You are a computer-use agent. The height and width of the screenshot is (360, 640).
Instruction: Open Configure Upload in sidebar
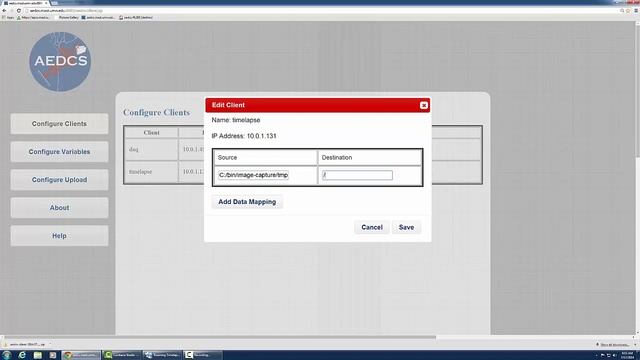pos(59,180)
